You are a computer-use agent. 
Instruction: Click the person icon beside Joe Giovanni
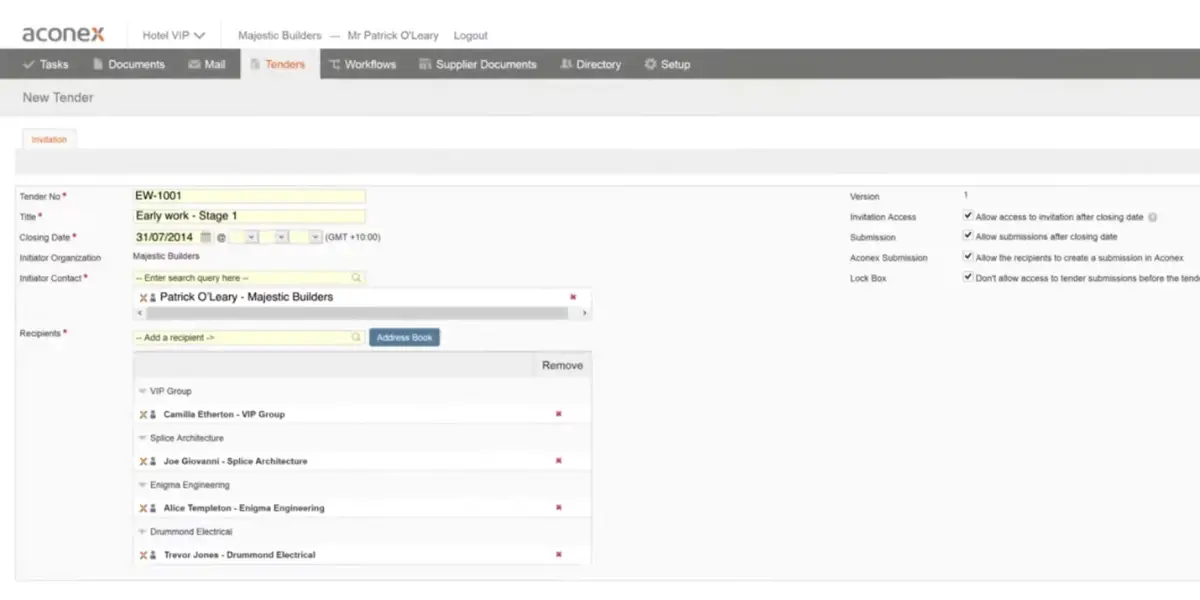[153, 461]
